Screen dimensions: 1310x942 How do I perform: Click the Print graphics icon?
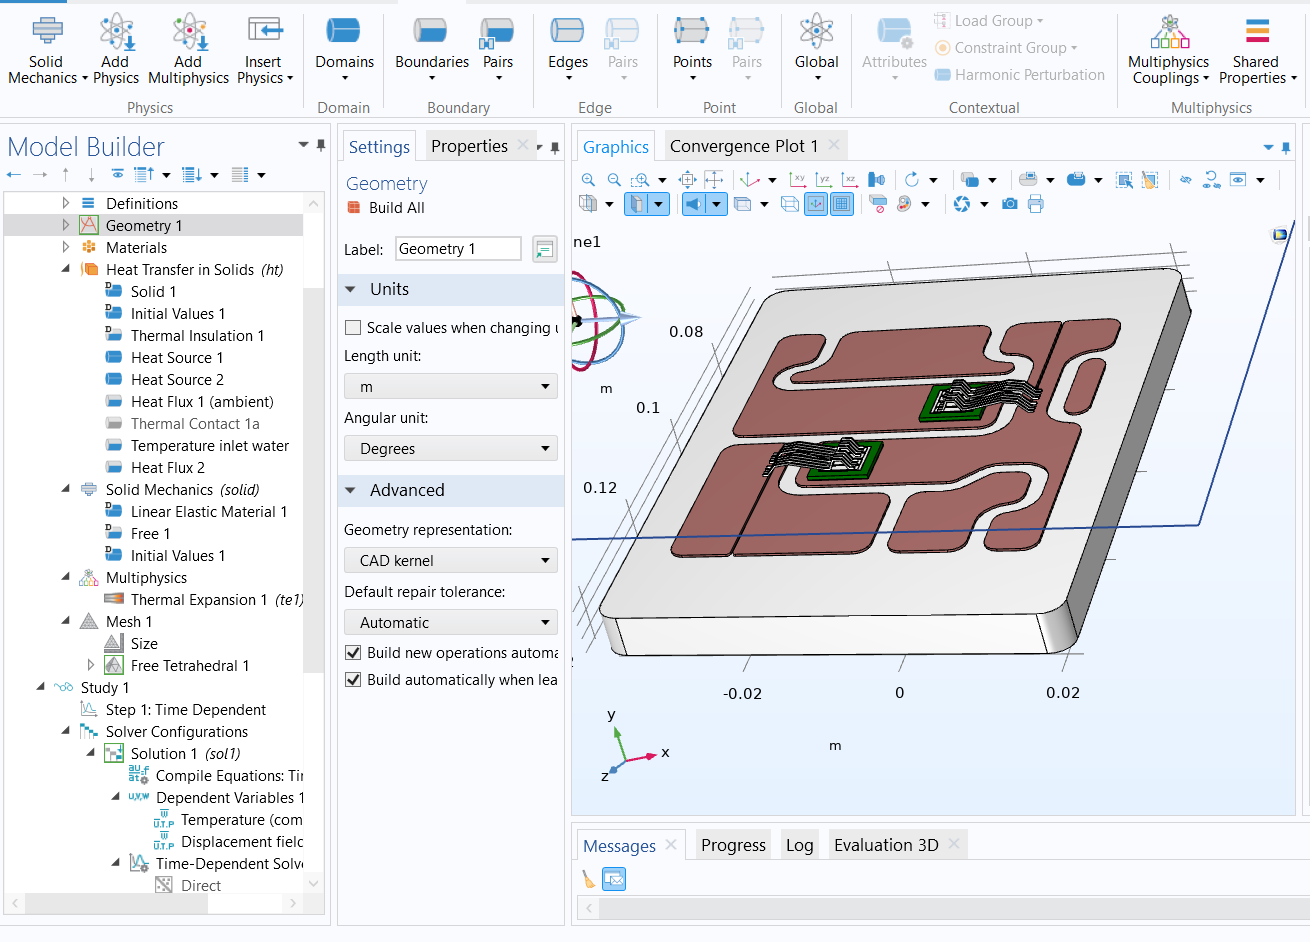tap(1035, 204)
